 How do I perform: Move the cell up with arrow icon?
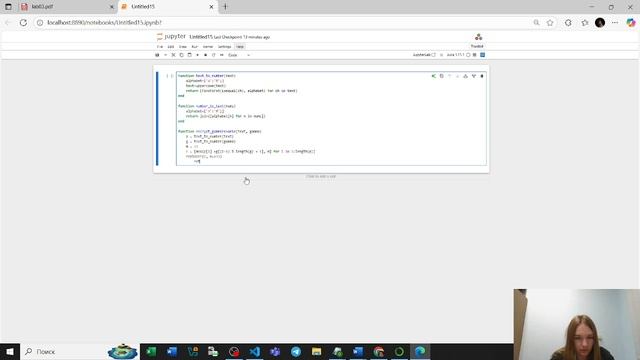449,76
